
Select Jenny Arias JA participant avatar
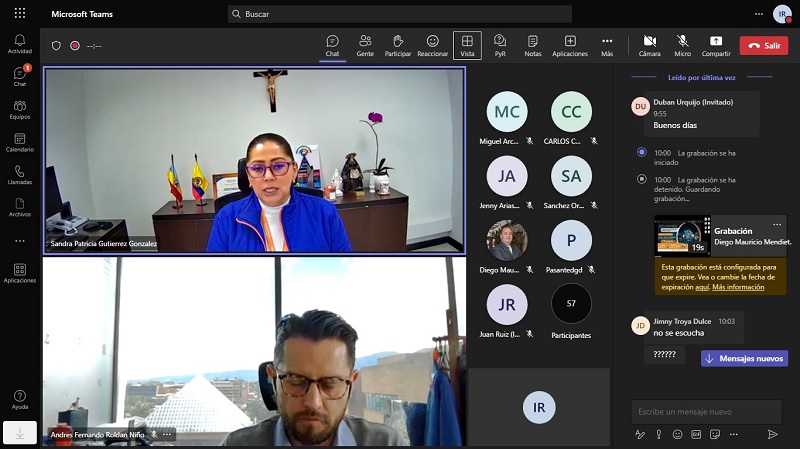coord(507,176)
